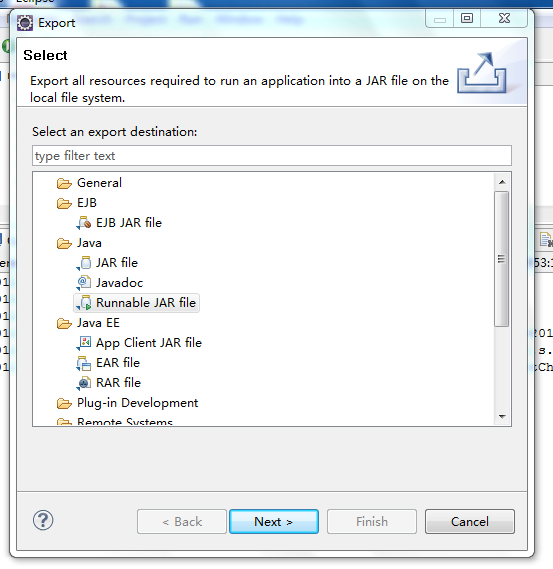Collapse the Java EE folder

[64, 323]
